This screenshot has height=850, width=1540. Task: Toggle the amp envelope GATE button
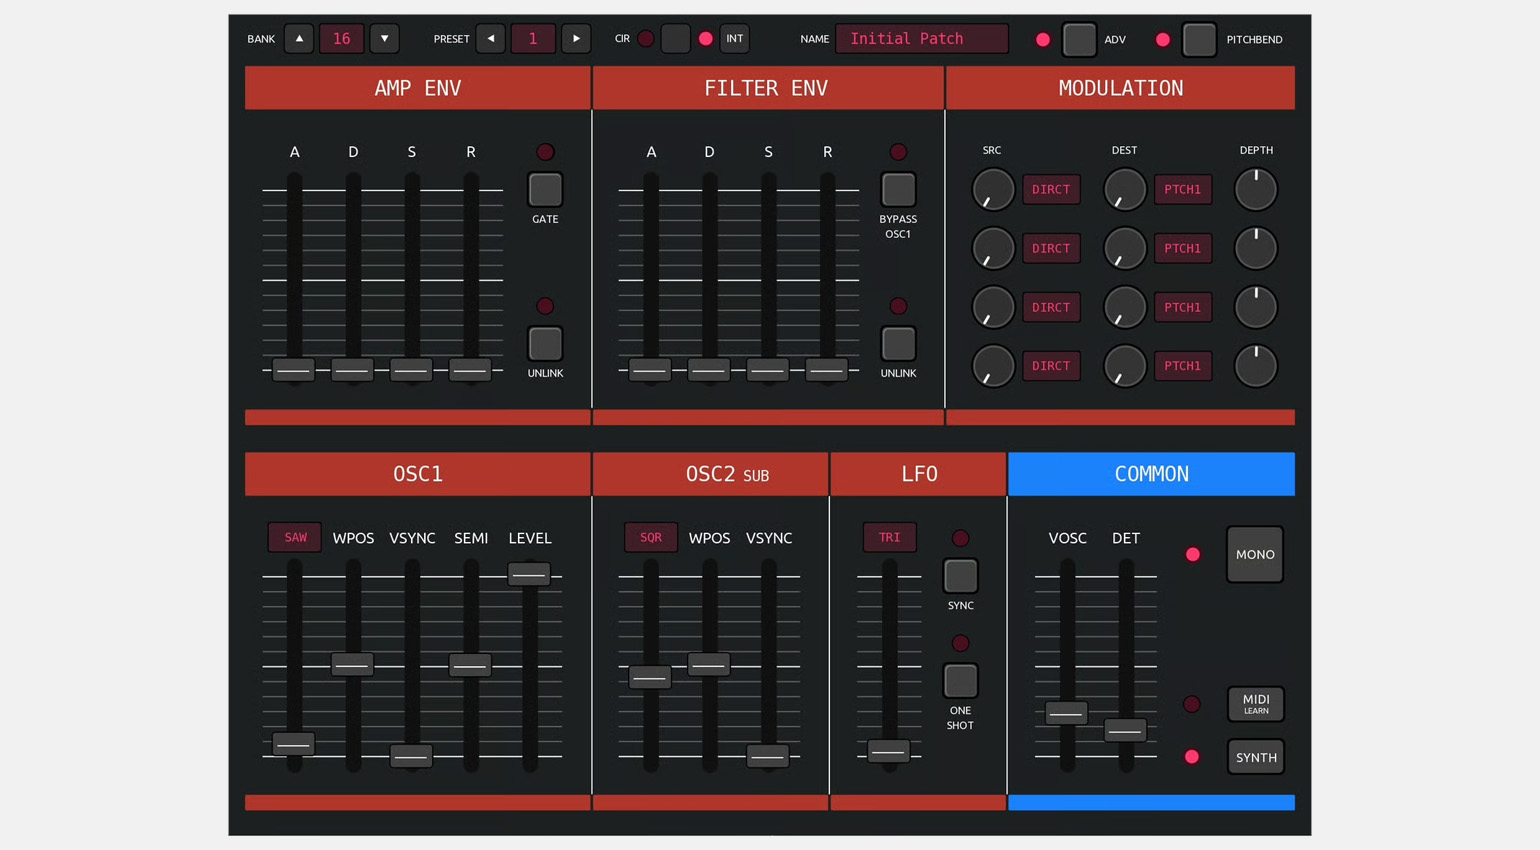coord(545,190)
